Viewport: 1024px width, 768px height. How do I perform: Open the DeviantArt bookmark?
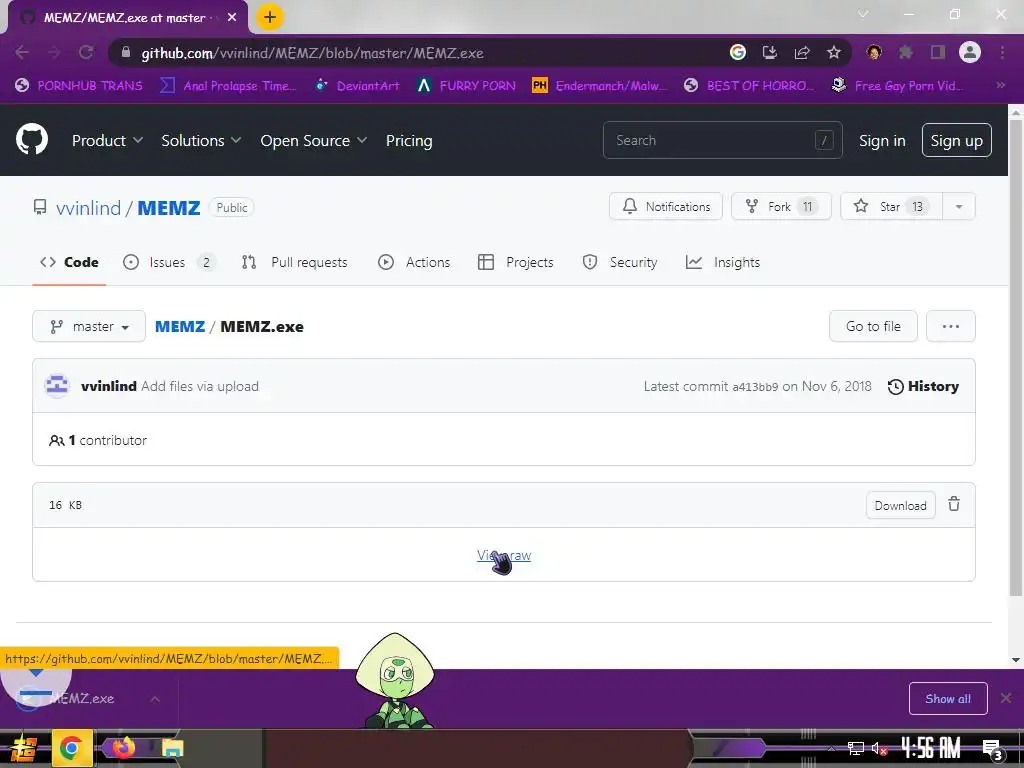pyautogui.click(x=357, y=86)
